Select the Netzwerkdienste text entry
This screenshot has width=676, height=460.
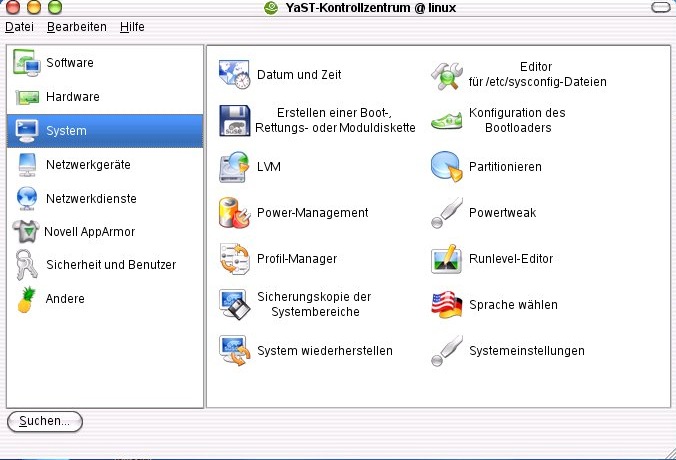click(x=91, y=199)
